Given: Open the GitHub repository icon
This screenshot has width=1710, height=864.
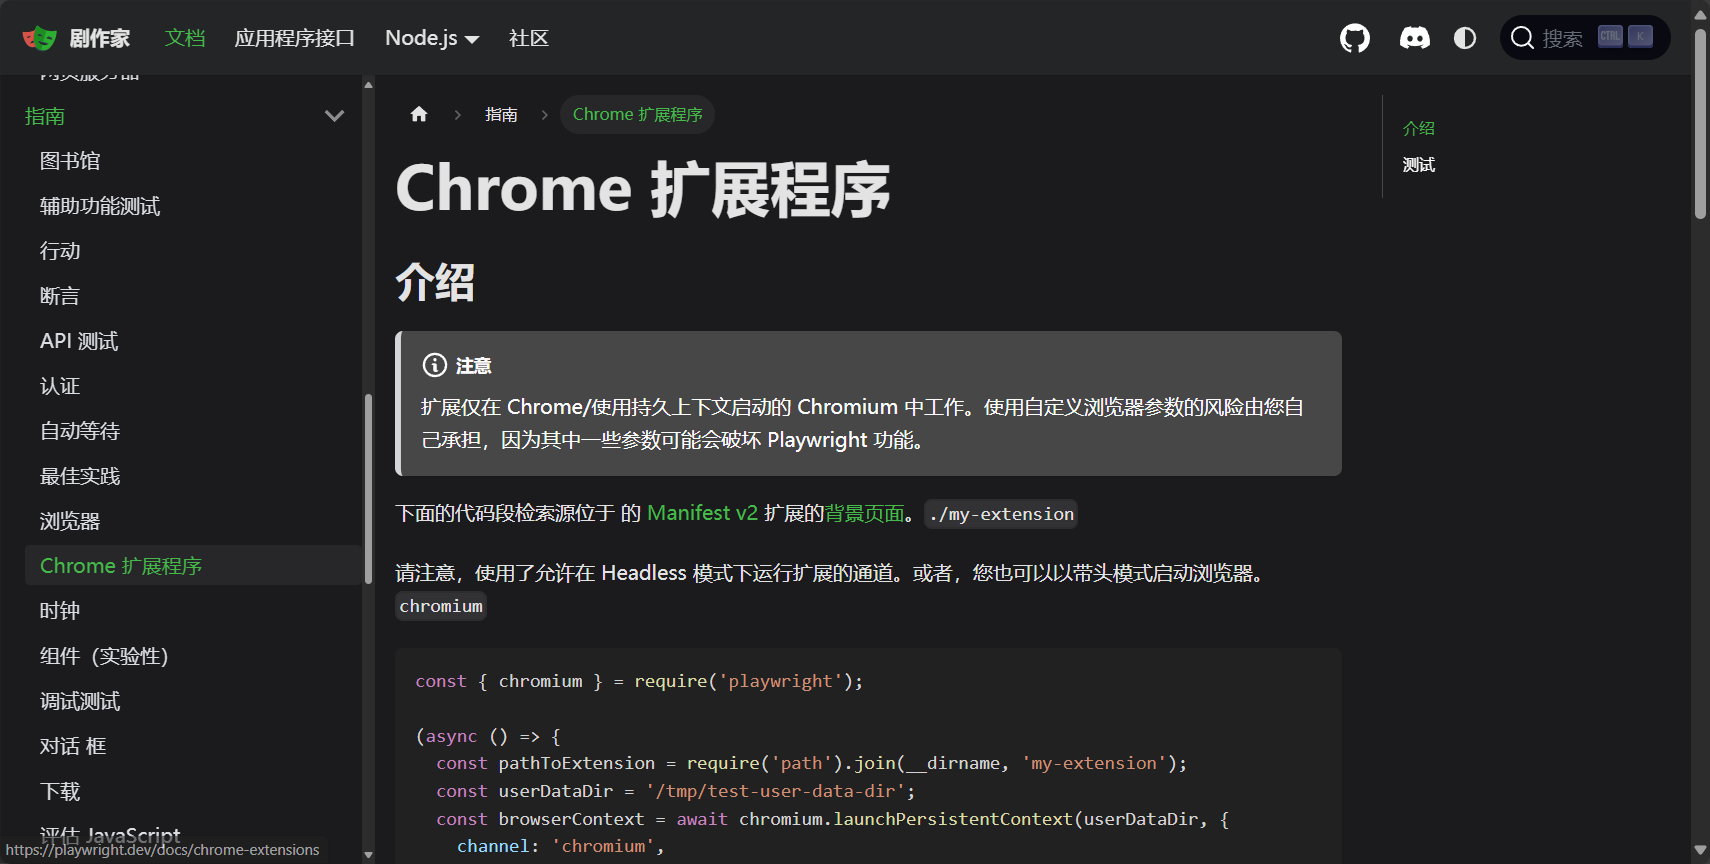Looking at the screenshot, I should [x=1355, y=38].
